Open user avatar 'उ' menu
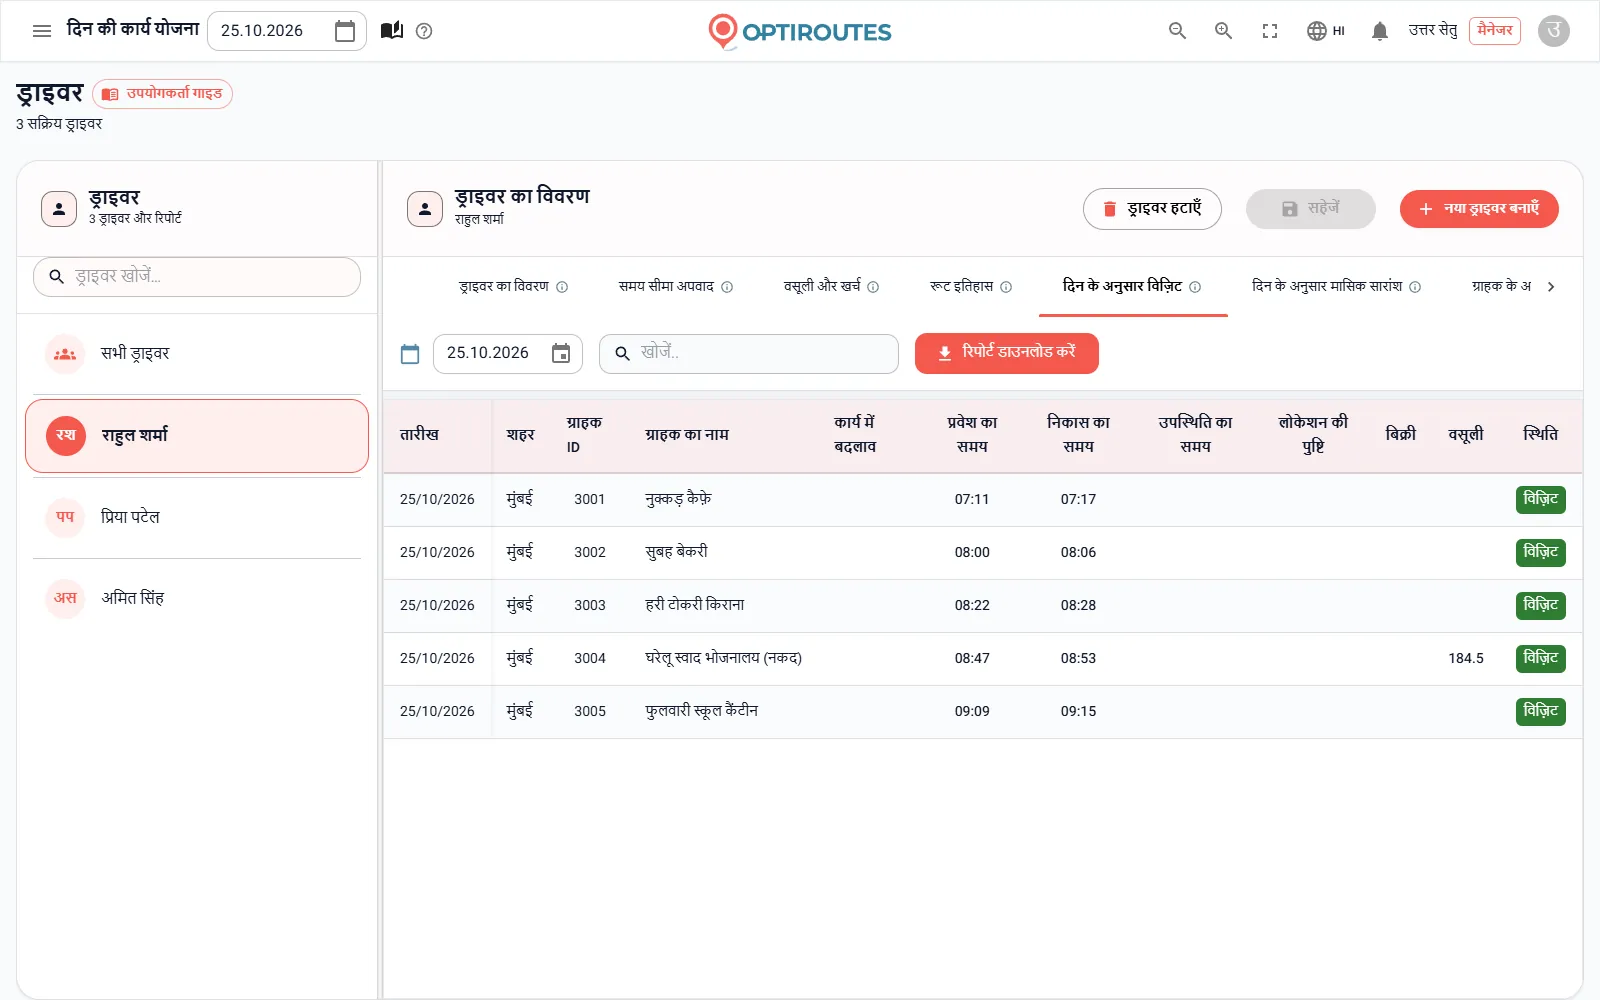1600x1000 pixels. [1553, 31]
